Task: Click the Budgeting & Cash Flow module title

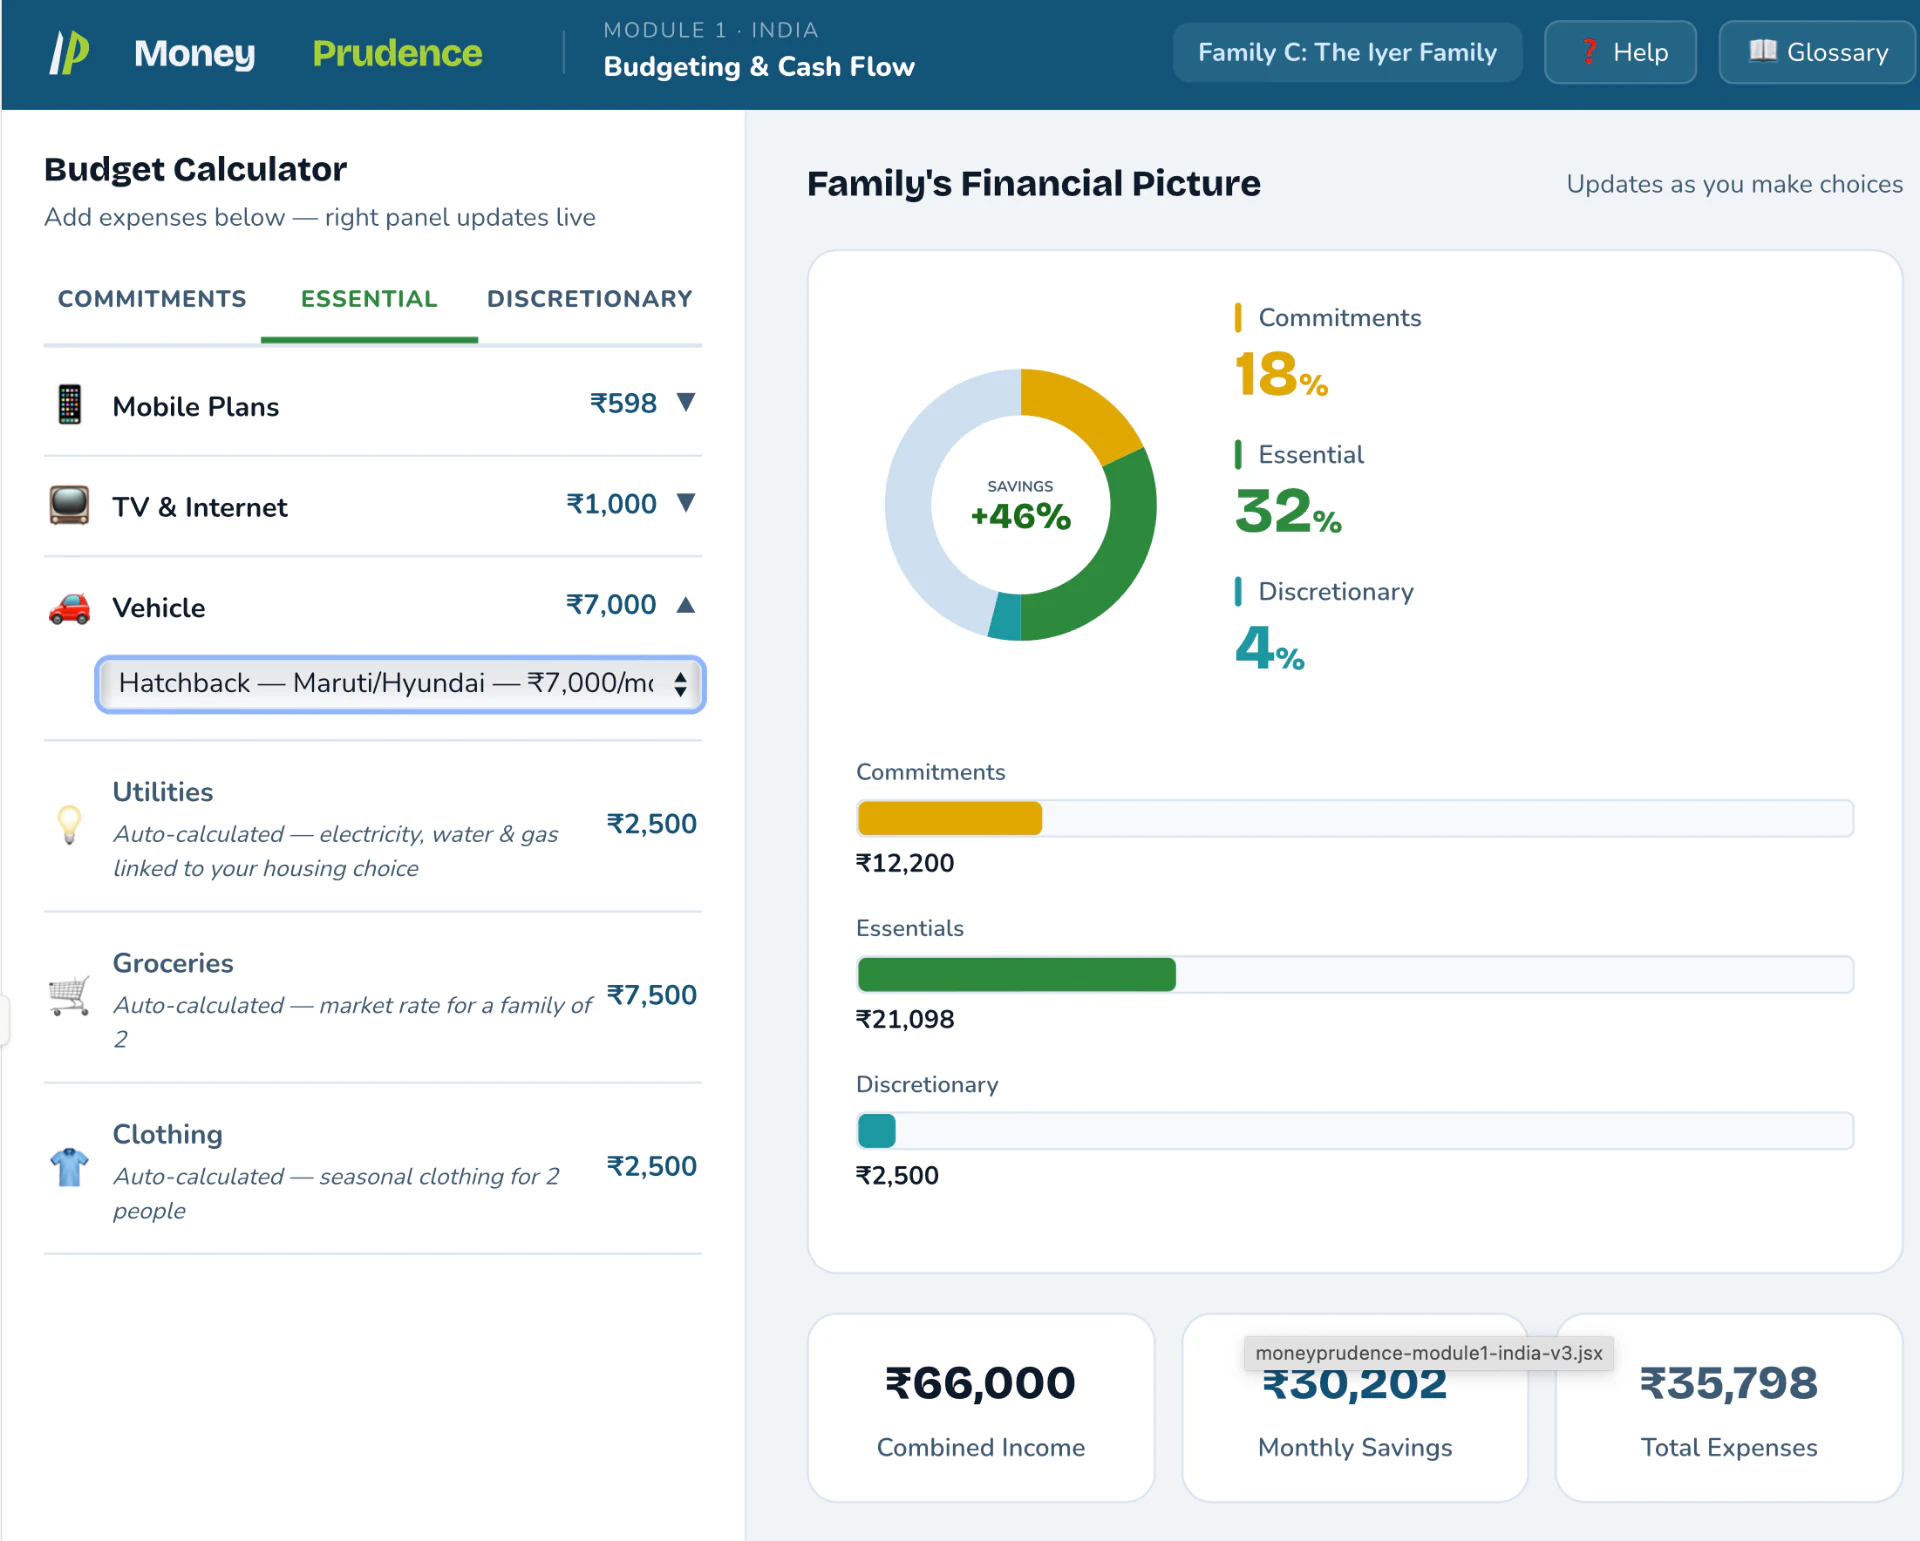Action: (x=759, y=66)
